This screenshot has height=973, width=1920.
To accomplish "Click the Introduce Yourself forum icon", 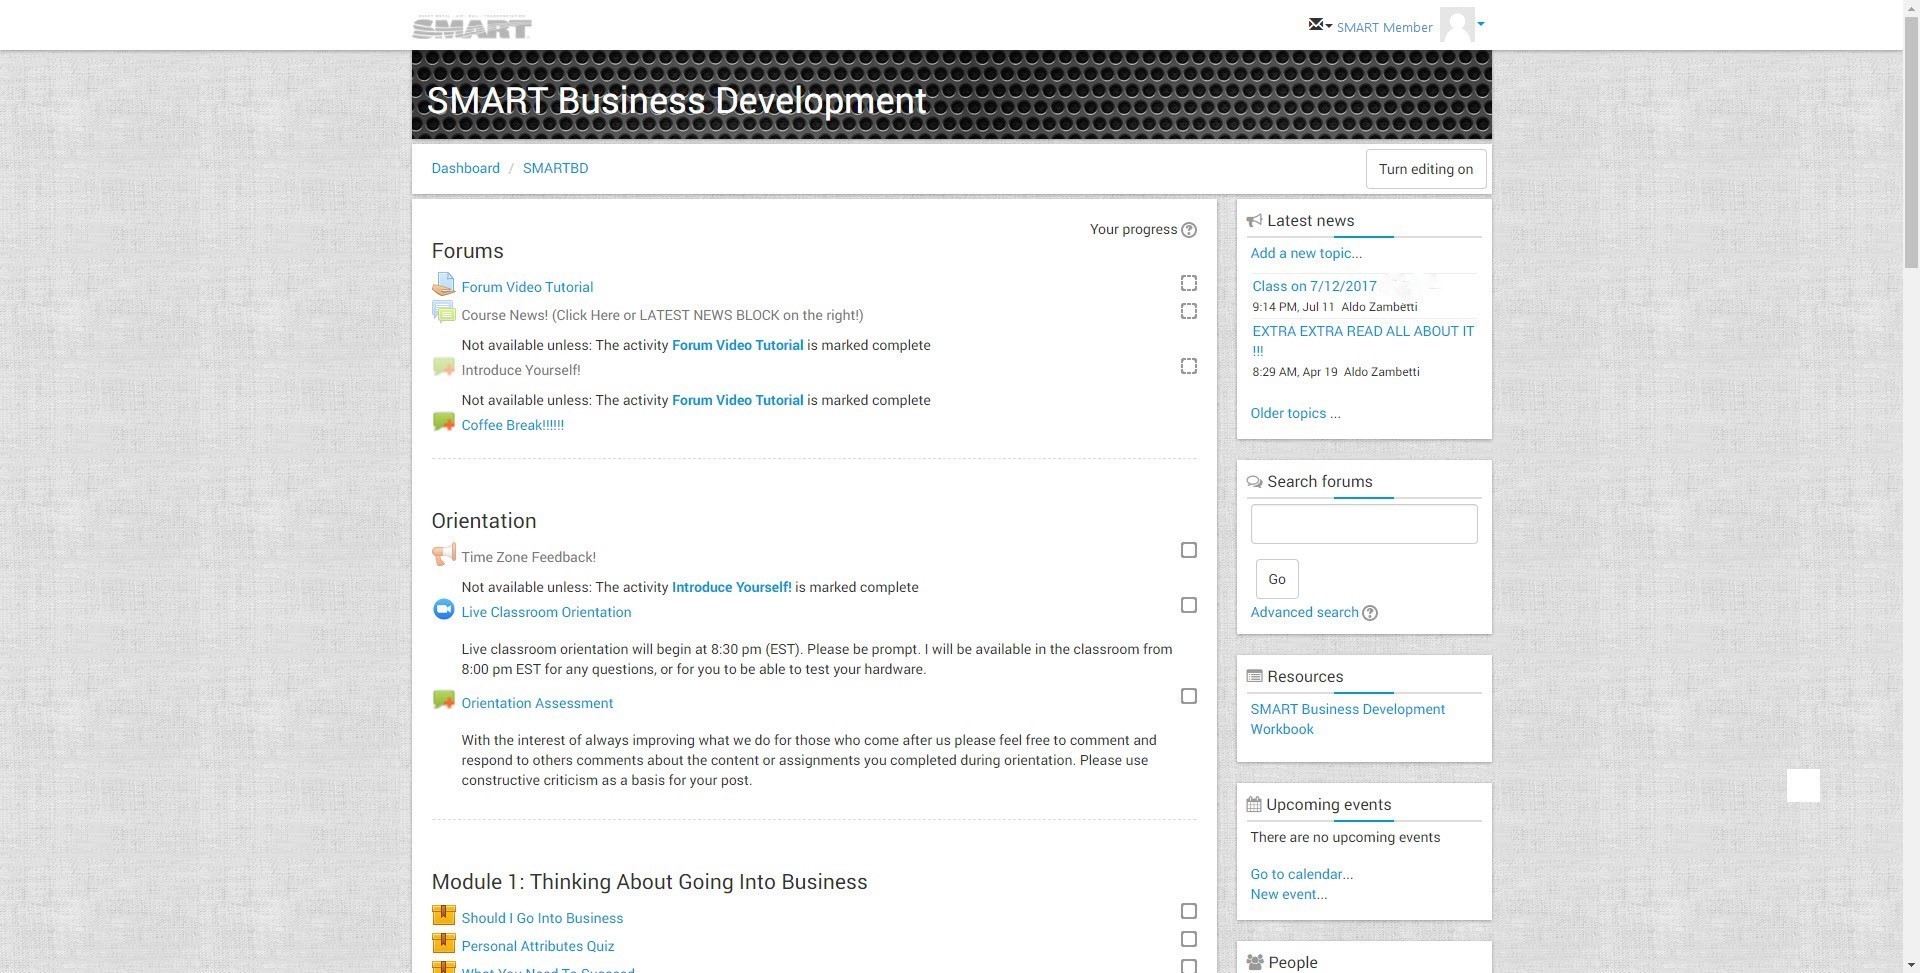I will 443,368.
